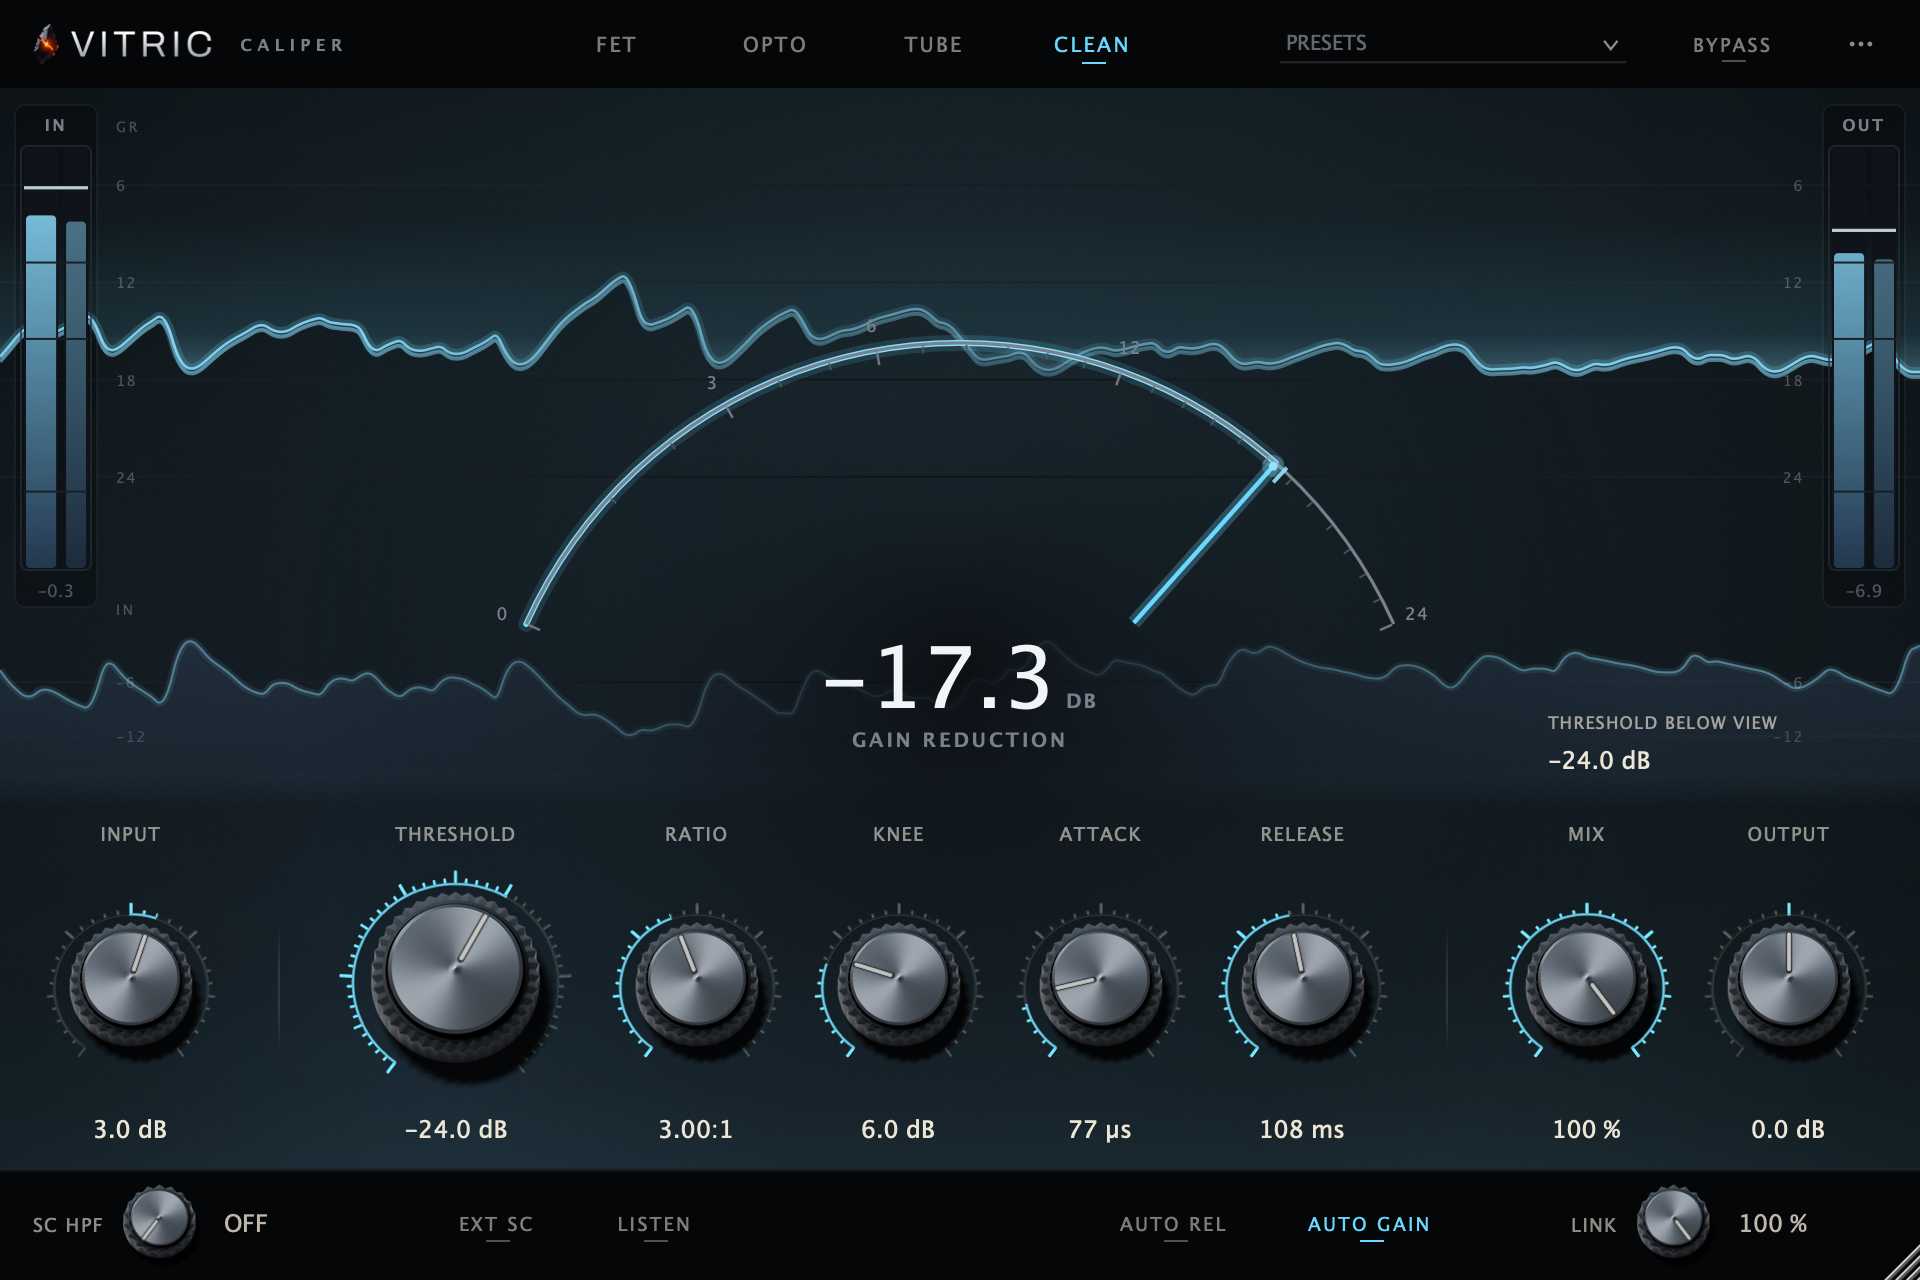Viewport: 1920px width, 1280px height.
Task: Click the LINK 100 % value
Action: [x=1773, y=1223]
